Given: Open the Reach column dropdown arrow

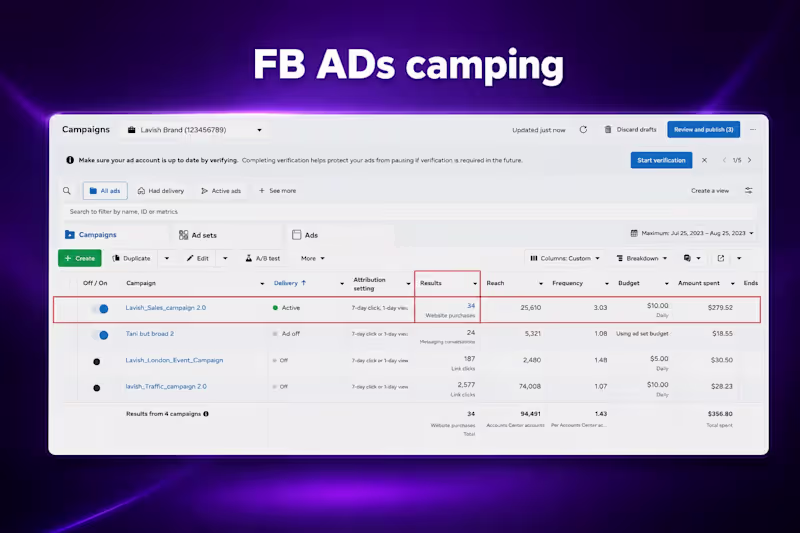Looking at the screenshot, I should tap(541, 284).
